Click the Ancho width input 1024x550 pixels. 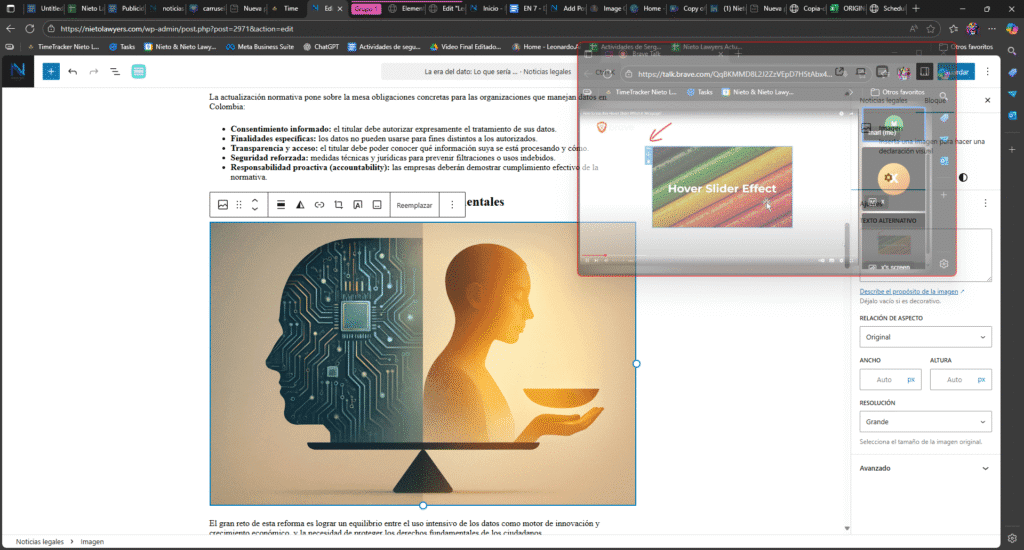coord(884,380)
